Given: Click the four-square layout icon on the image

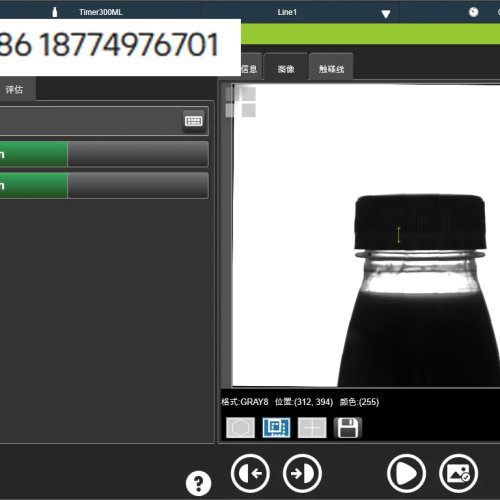Looking at the screenshot, I should (241, 102).
